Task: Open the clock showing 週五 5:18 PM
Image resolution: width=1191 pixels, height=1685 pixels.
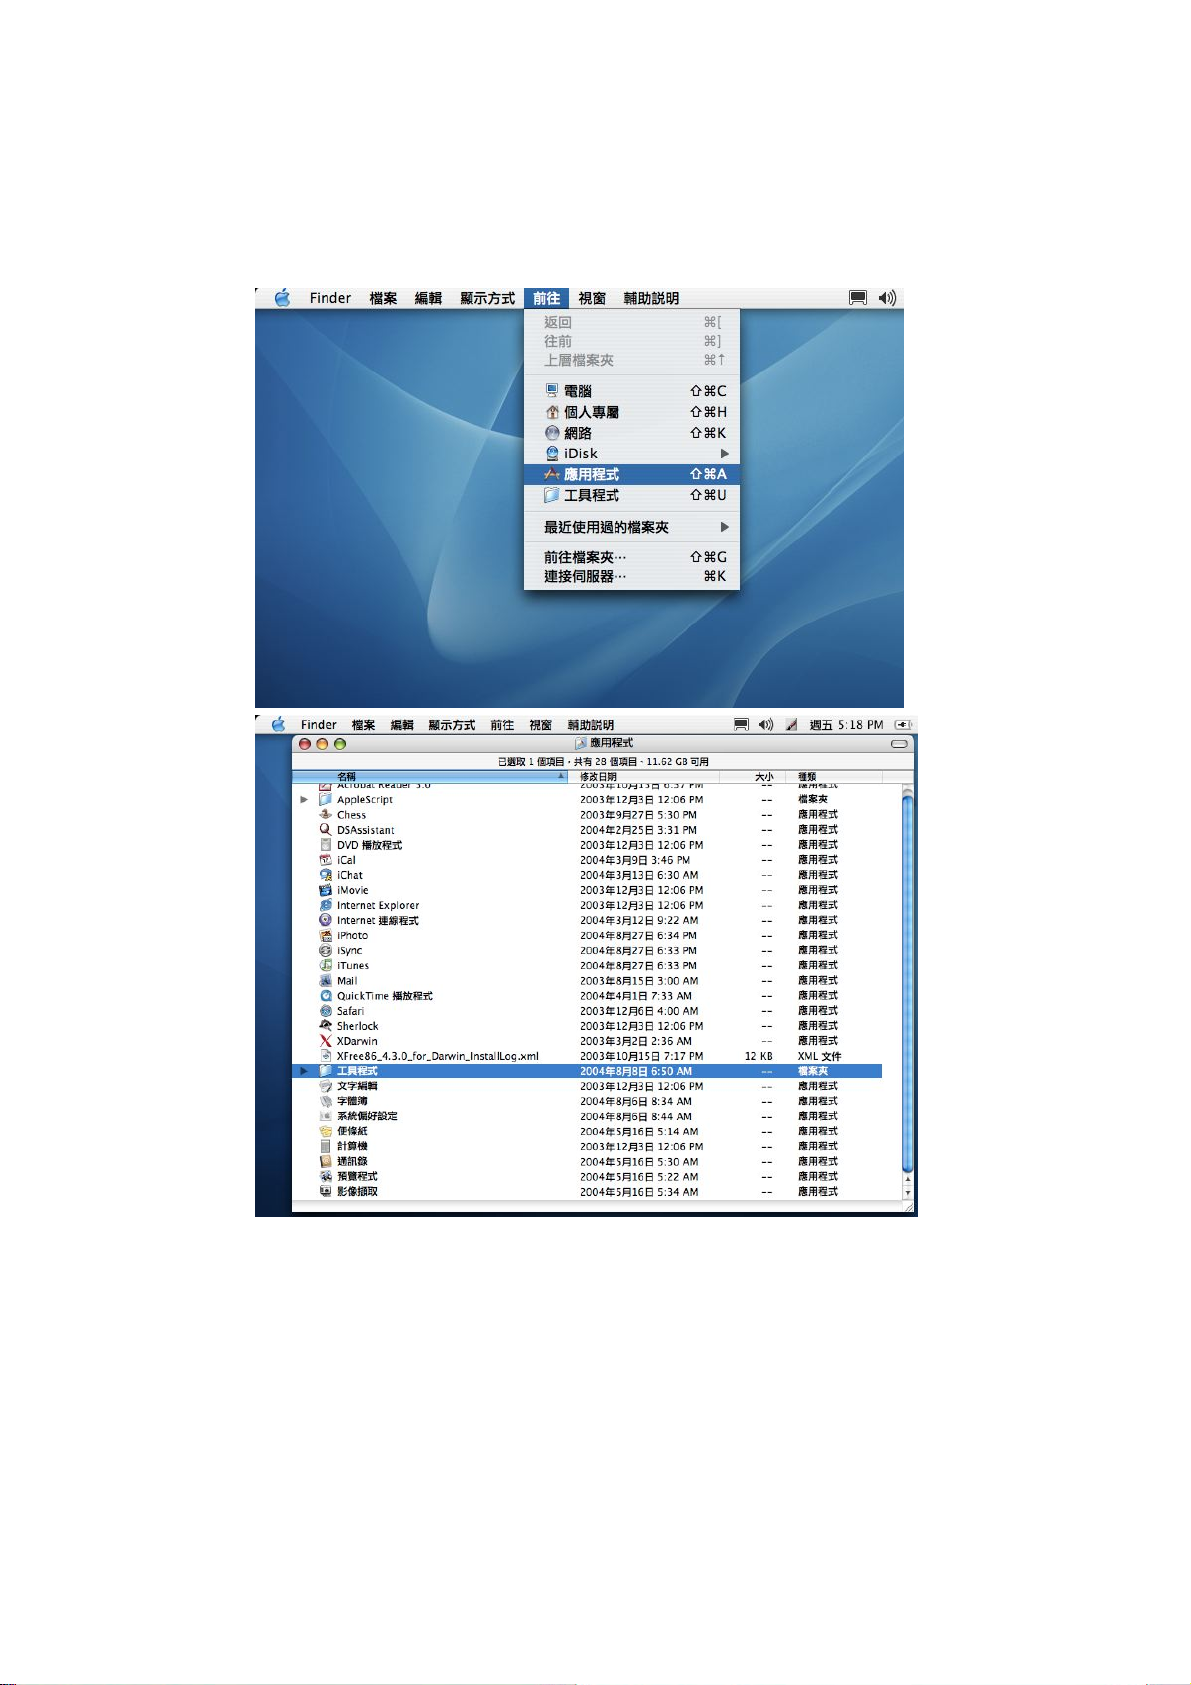Action: click(846, 725)
